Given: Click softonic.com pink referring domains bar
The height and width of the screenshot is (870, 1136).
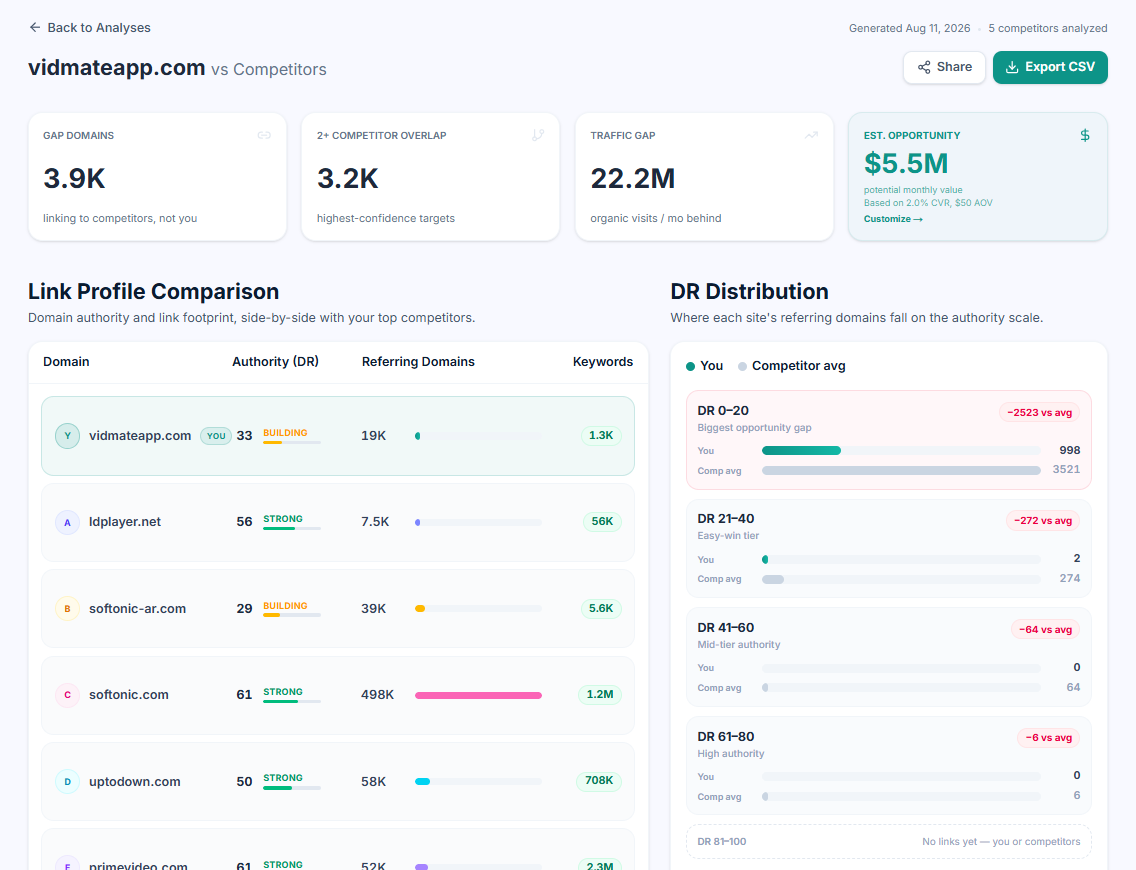Looking at the screenshot, I should coord(478,695).
